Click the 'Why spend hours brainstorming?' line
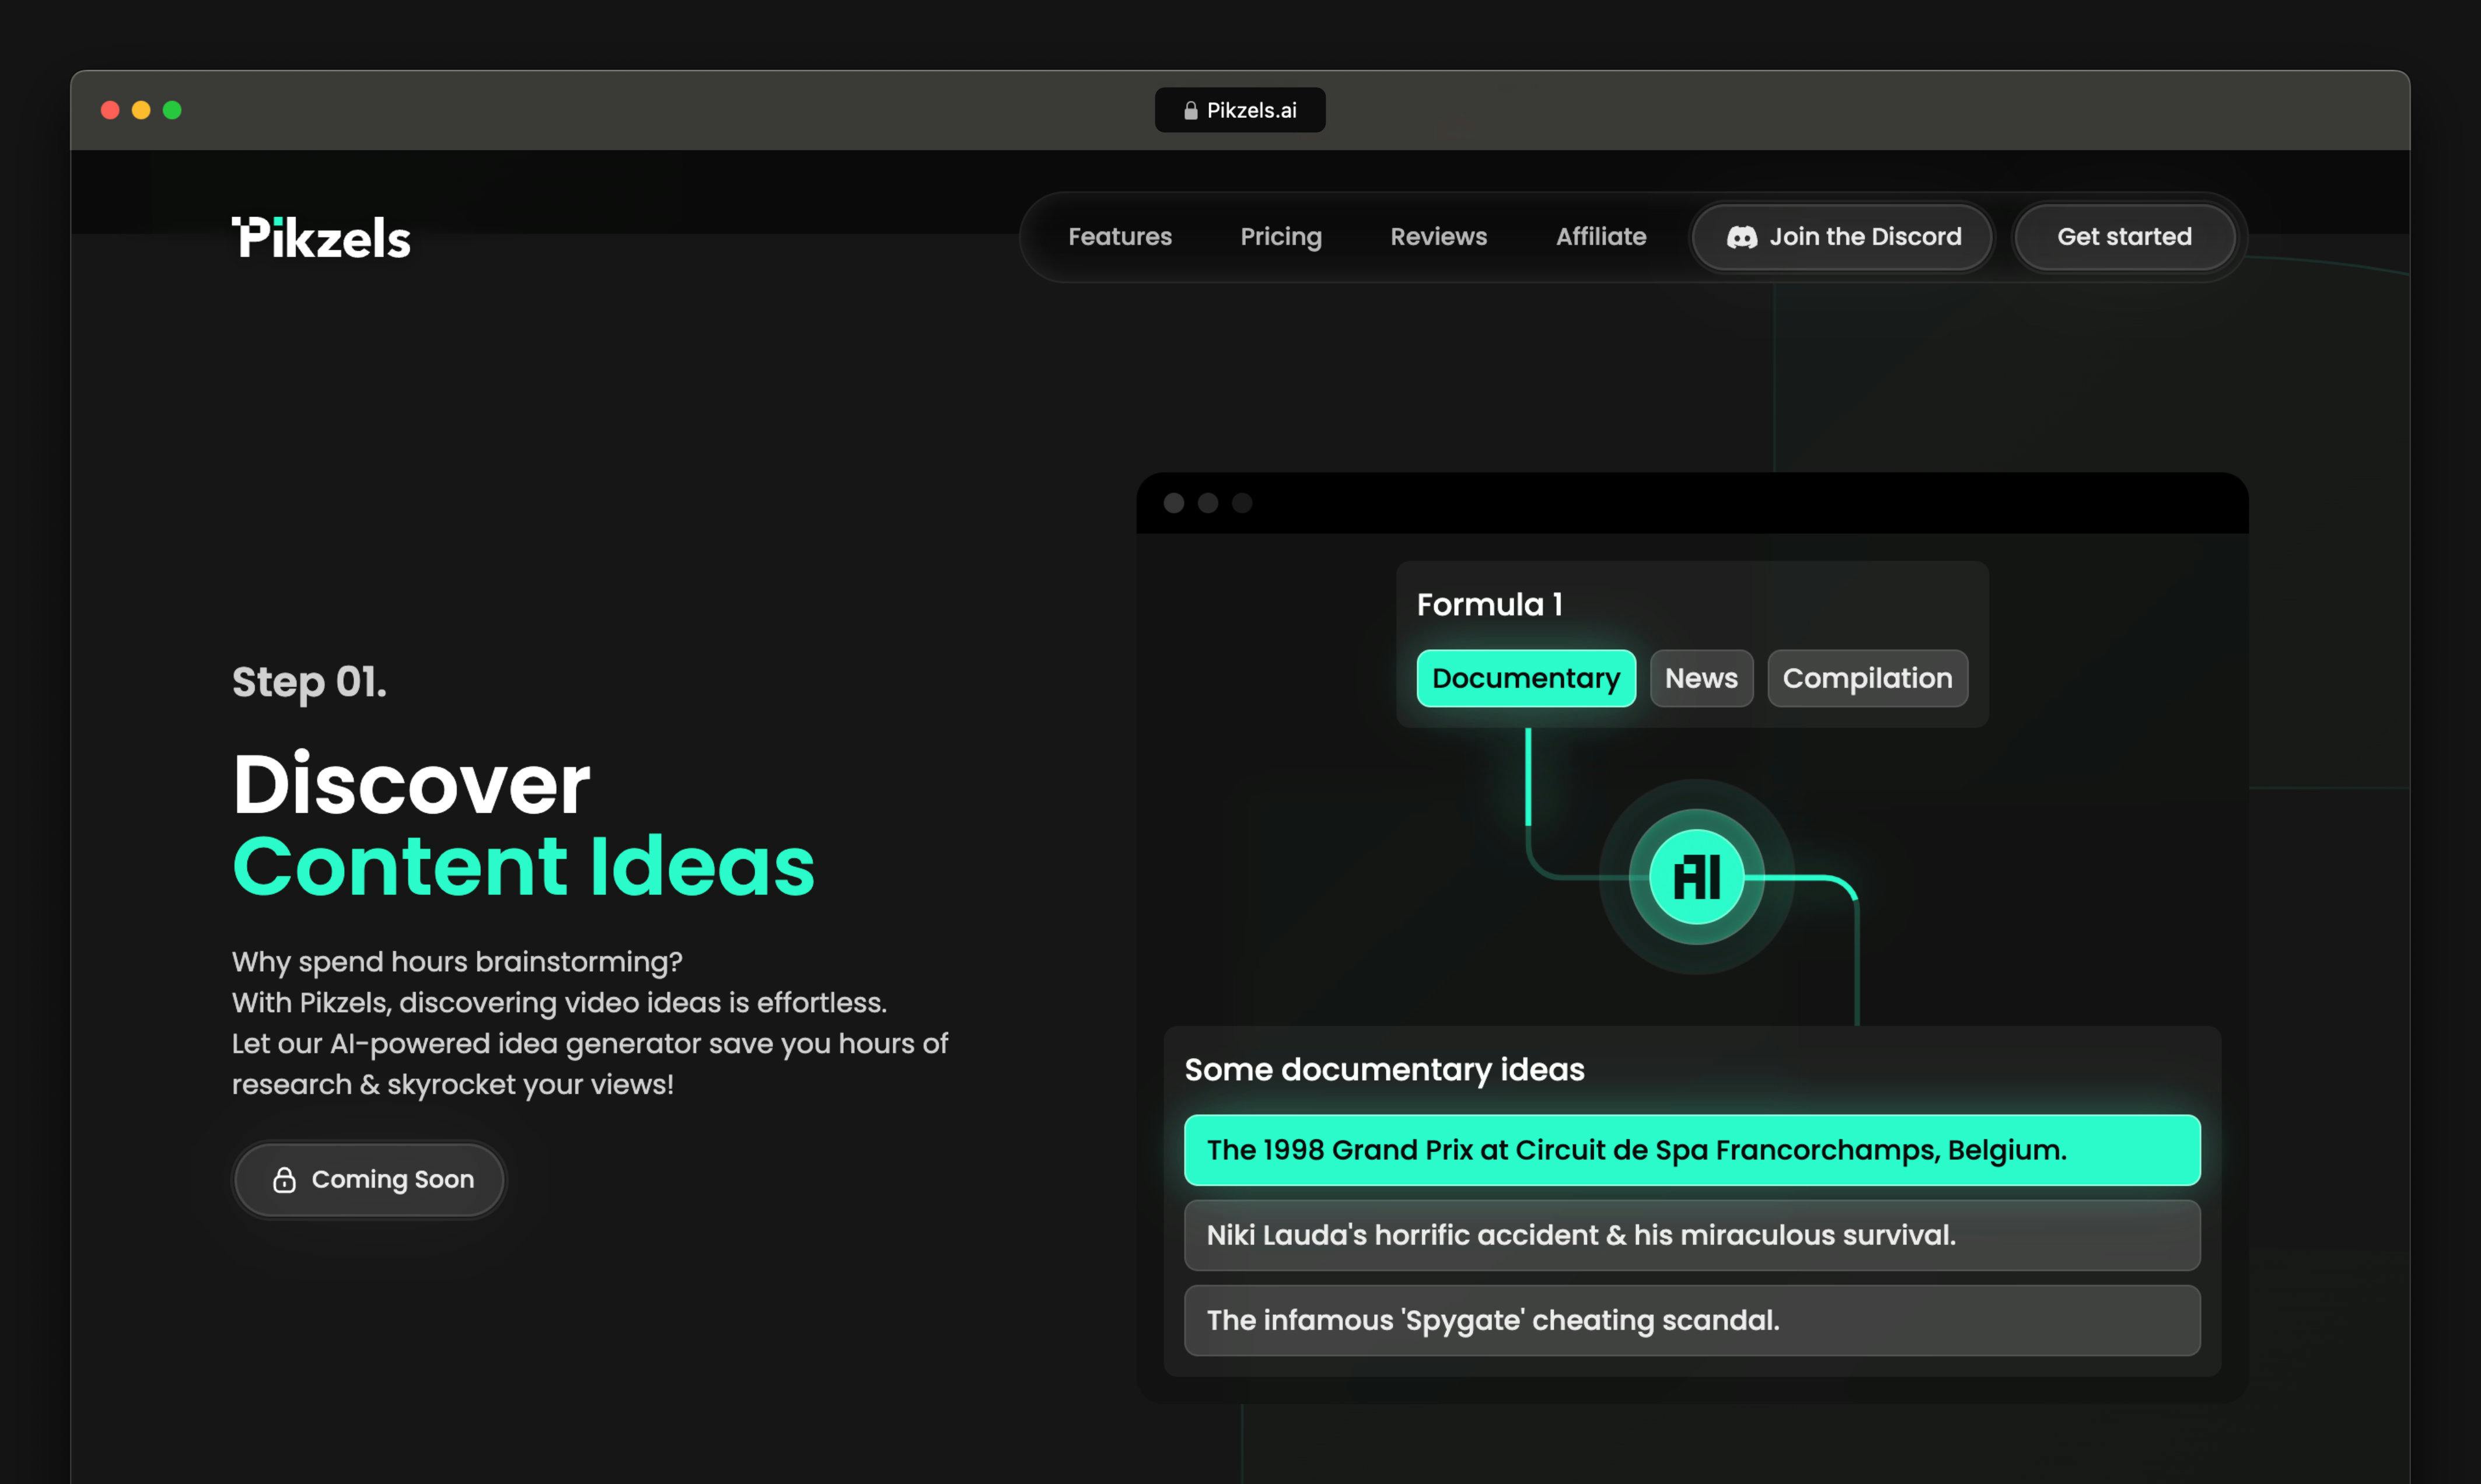Viewport: 2481px width, 1484px height. [457, 962]
